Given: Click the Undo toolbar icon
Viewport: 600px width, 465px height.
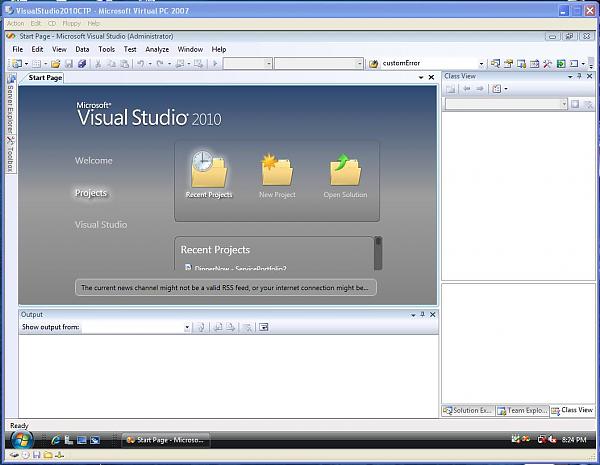Looking at the screenshot, I should tap(141, 64).
